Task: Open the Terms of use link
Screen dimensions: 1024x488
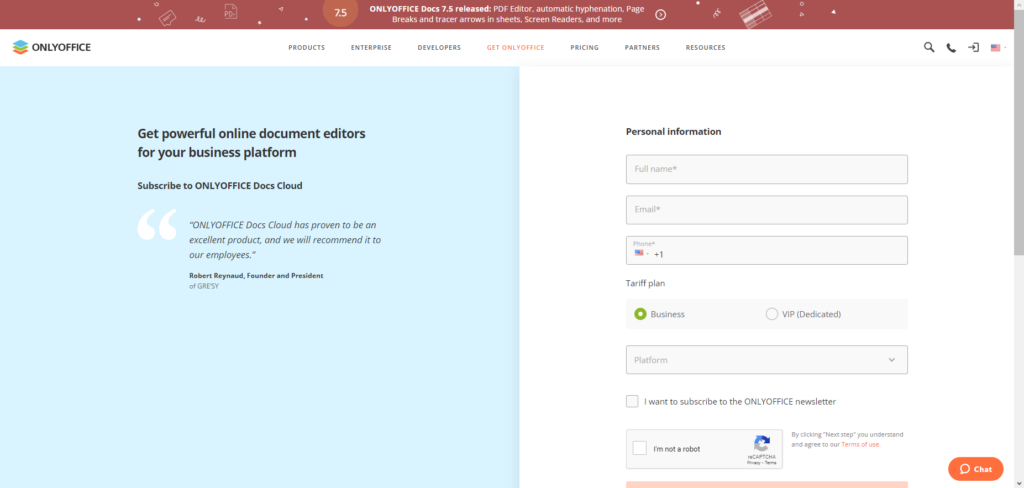Action: point(860,444)
